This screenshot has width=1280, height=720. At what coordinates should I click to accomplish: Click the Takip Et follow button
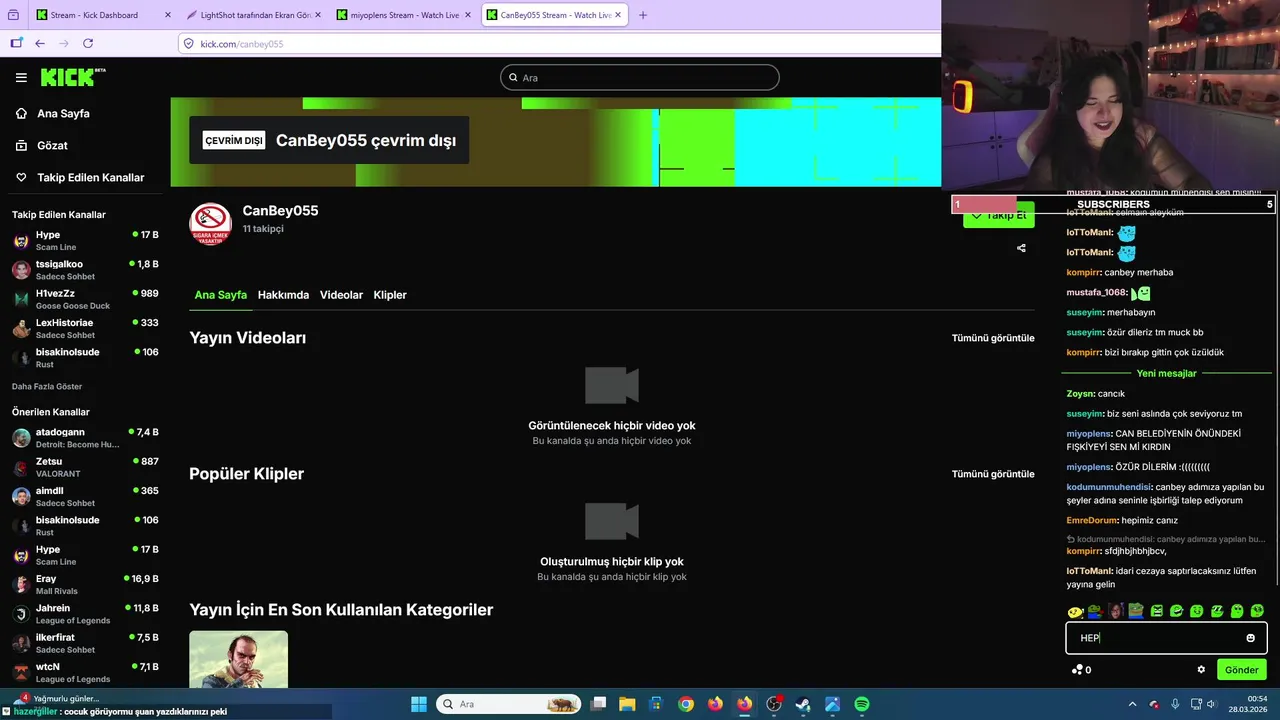[998, 215]
